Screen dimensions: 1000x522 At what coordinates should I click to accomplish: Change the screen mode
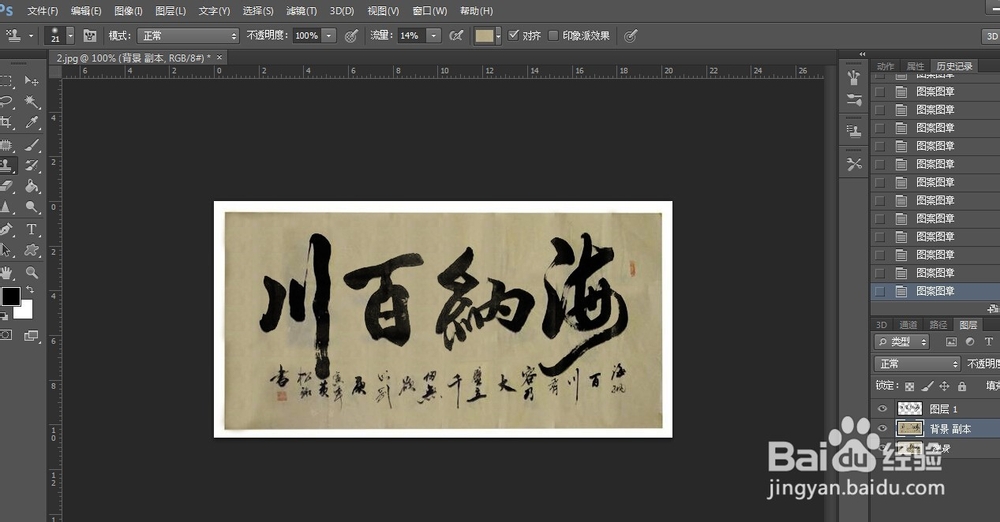(x=31, y=335)
